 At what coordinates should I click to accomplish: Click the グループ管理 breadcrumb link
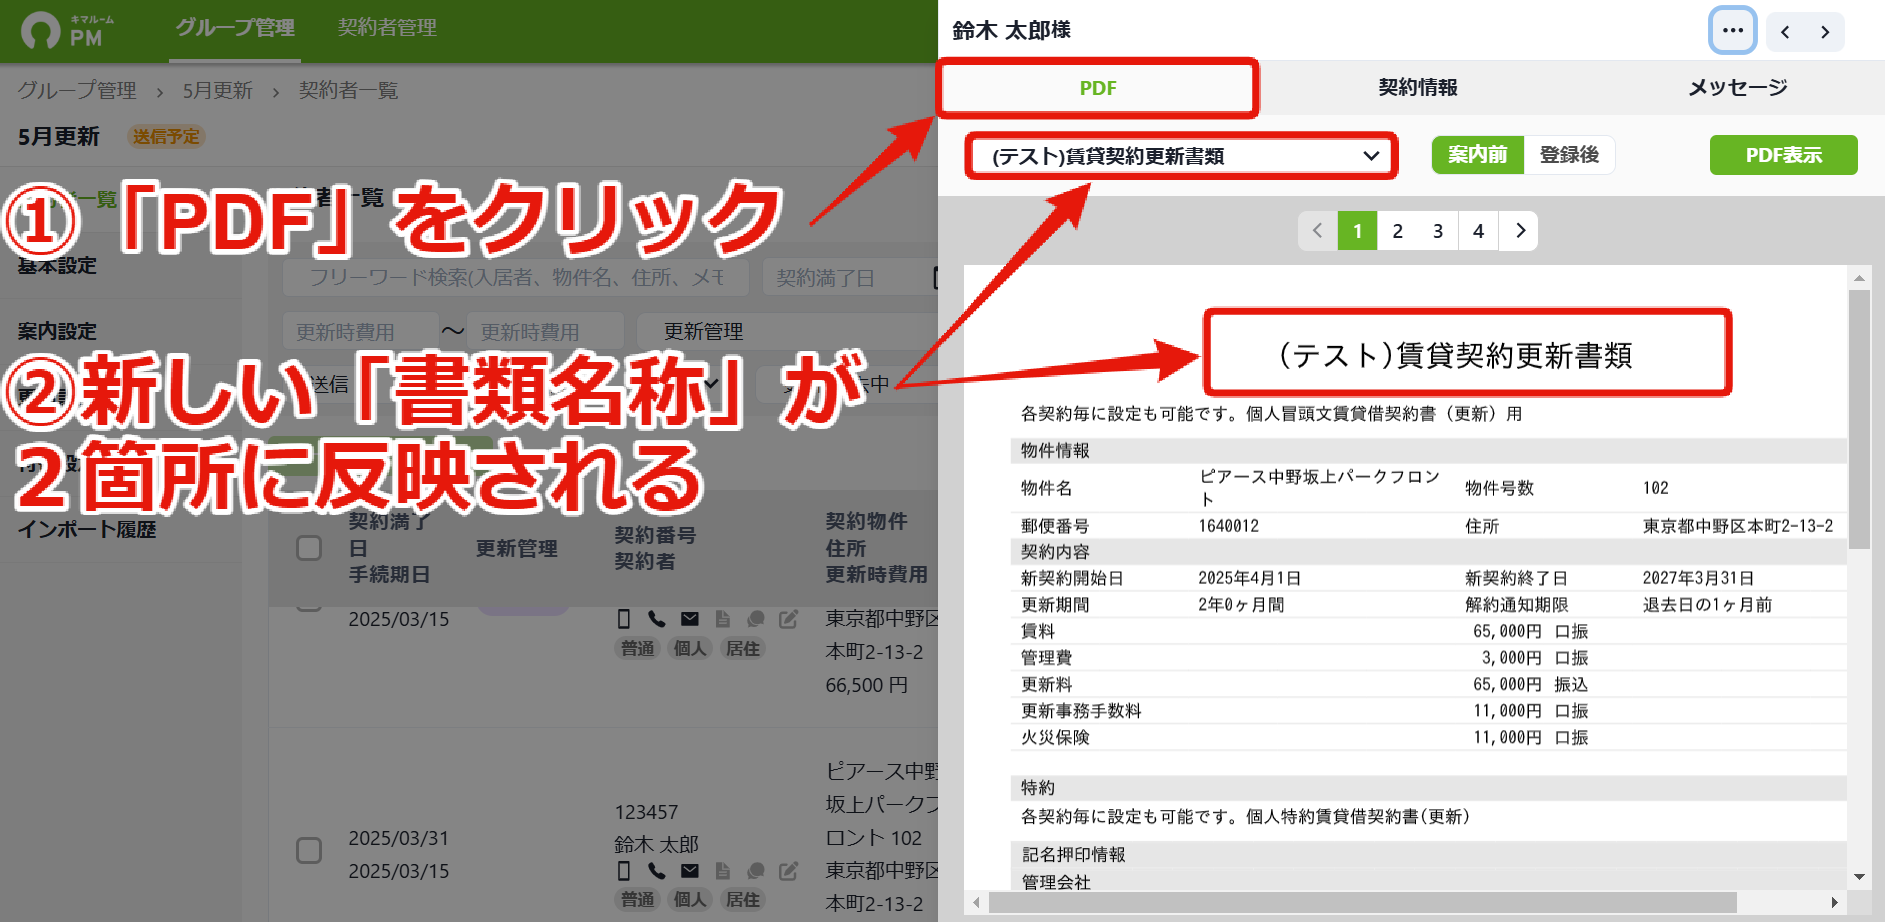[x=77, y=91]
